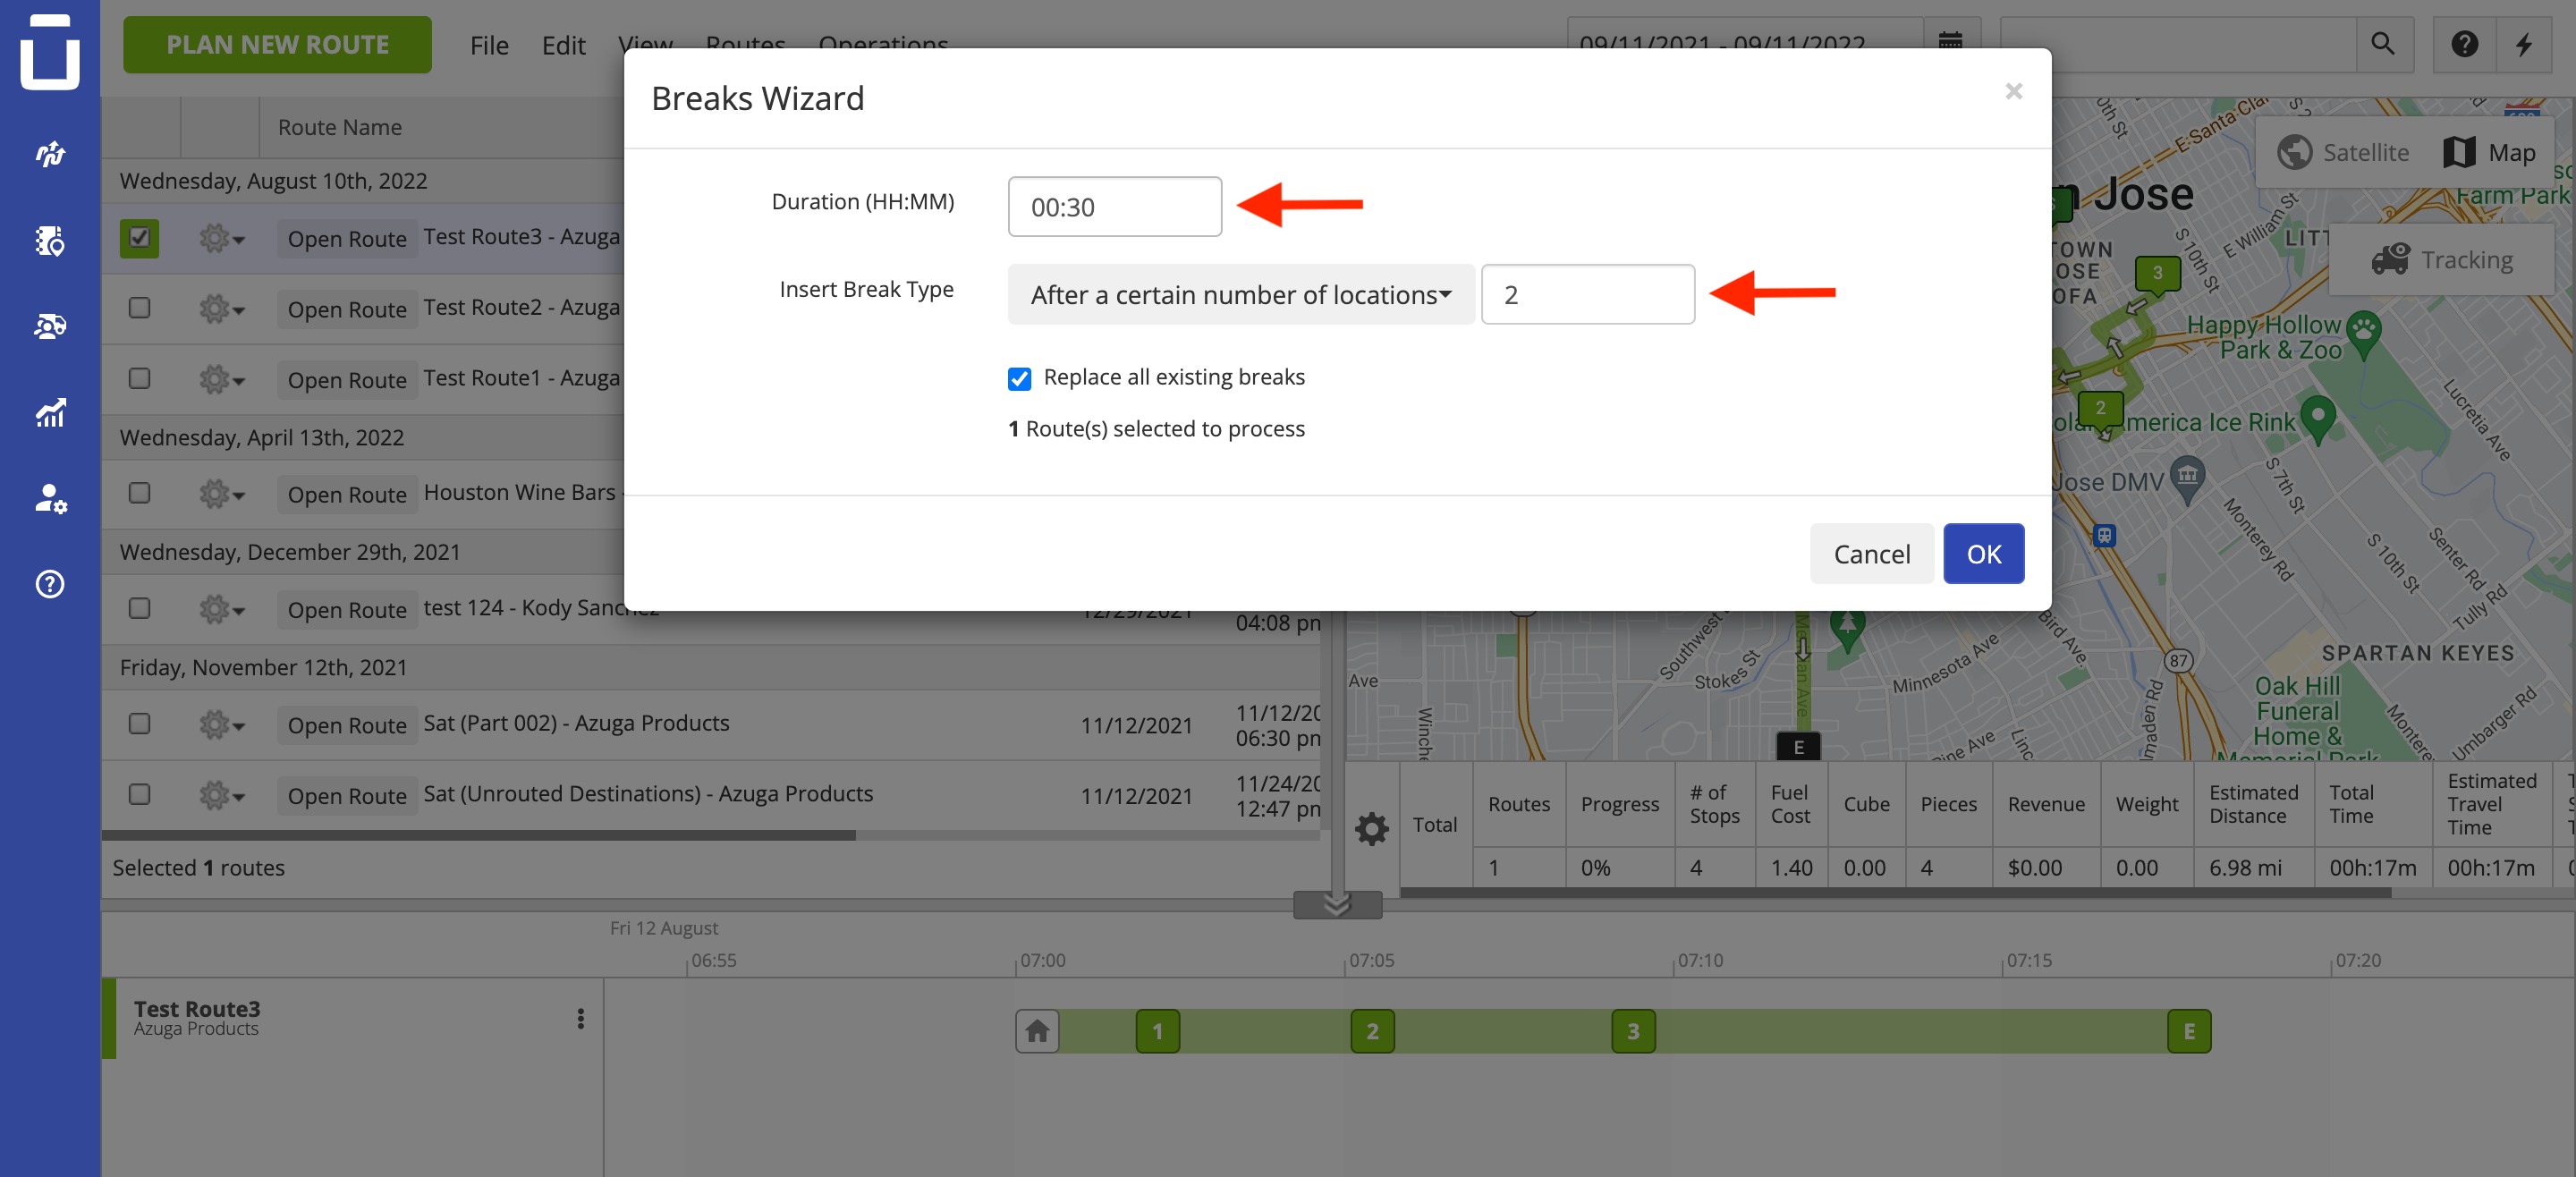This screenshot has width=2576, height=1177.
Task: Click map stop marker 3
Action: pyautogui.click(x=2157, y=274)
